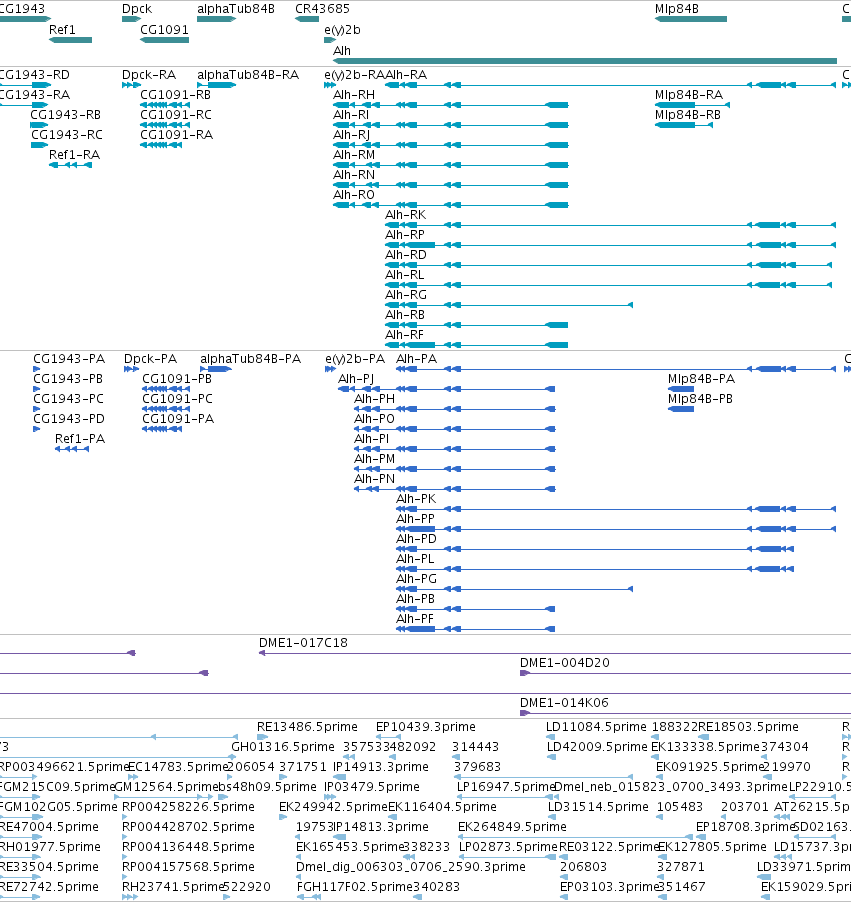The width and height of the screenshot is (851, 902).
Task: Click the CG1943-RD transcript label
Action: 35,75
